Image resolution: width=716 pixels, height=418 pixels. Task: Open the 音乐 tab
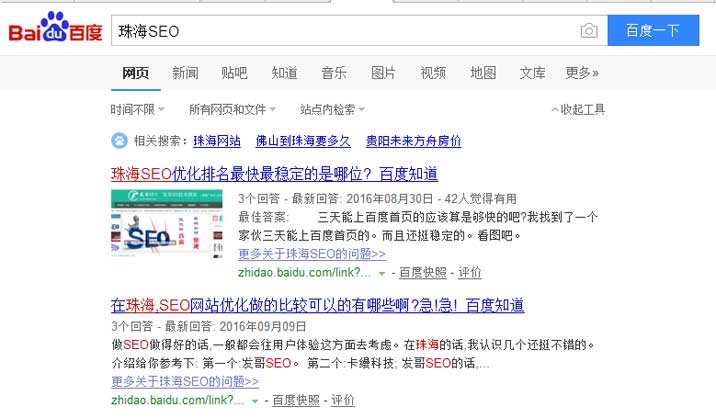(x=334, y=73)
